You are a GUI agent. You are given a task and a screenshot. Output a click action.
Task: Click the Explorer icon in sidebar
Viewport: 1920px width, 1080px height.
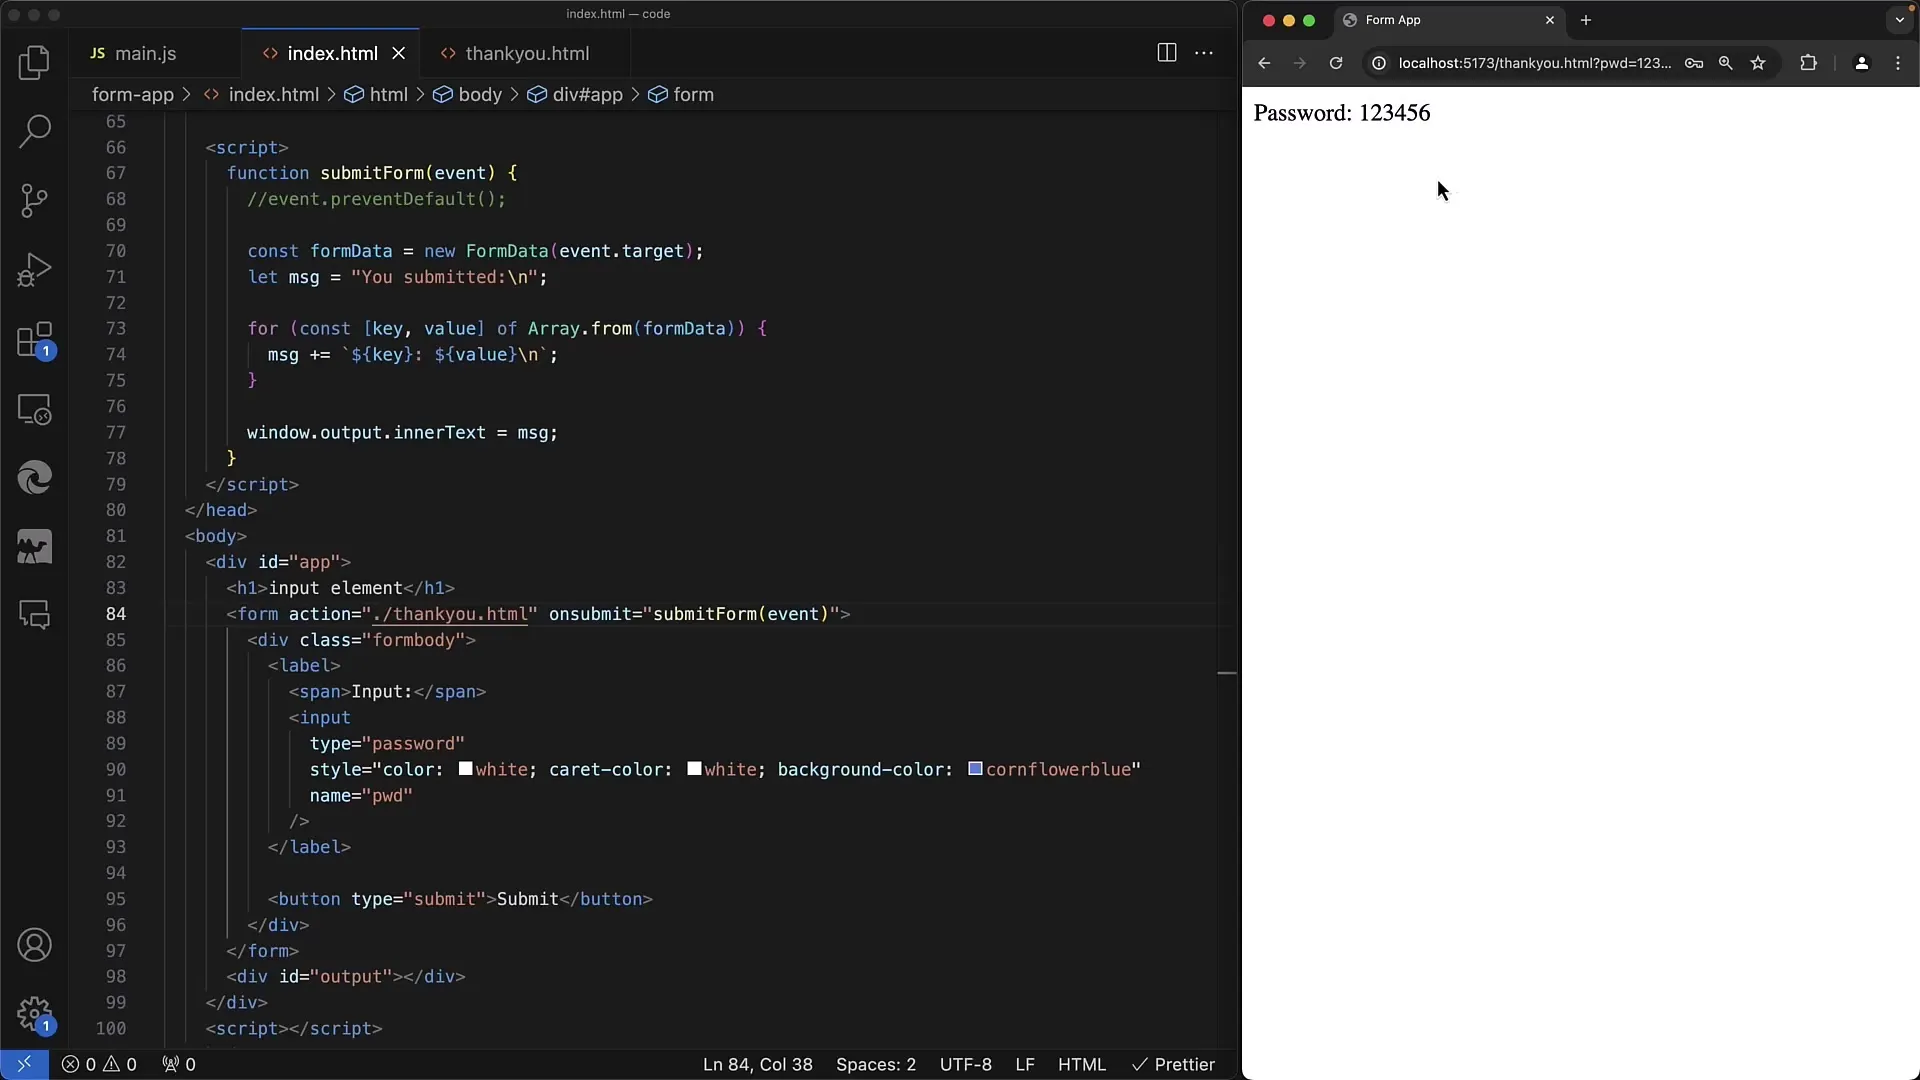click(x=34, y=61)
